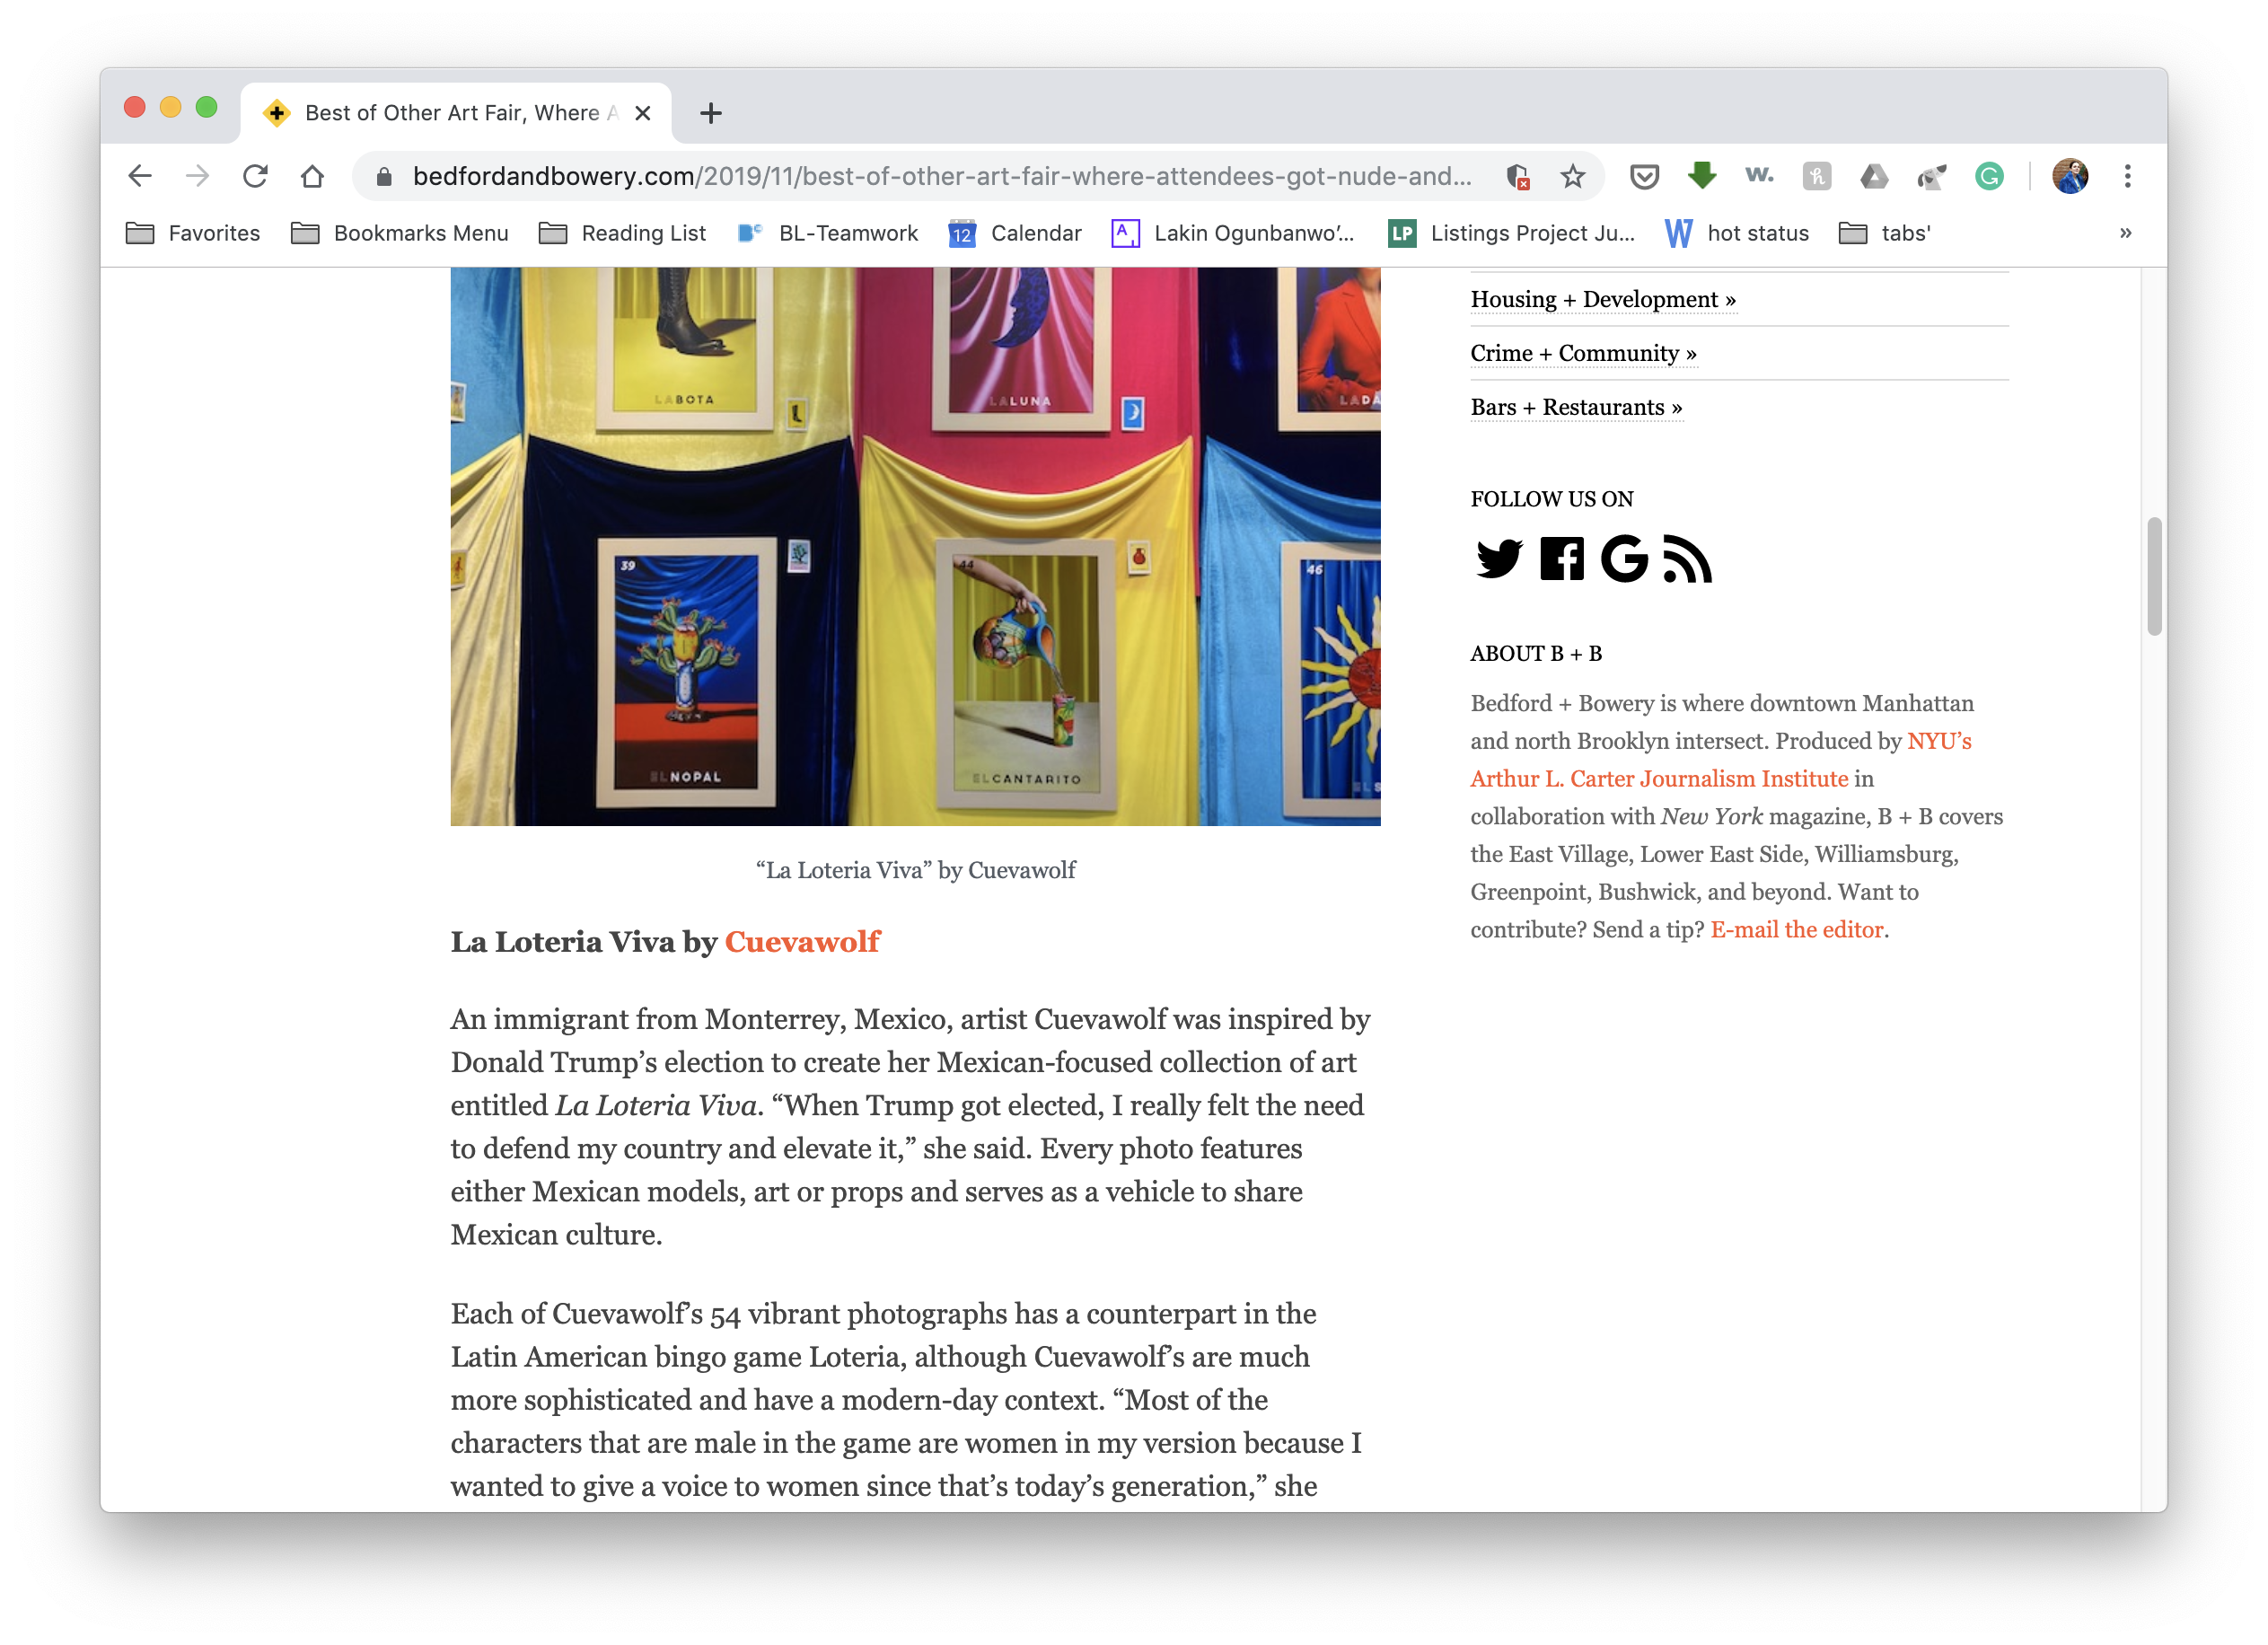
Task: Click the page vertical scrollbar thumb
Action: (x=2154, y=576)
